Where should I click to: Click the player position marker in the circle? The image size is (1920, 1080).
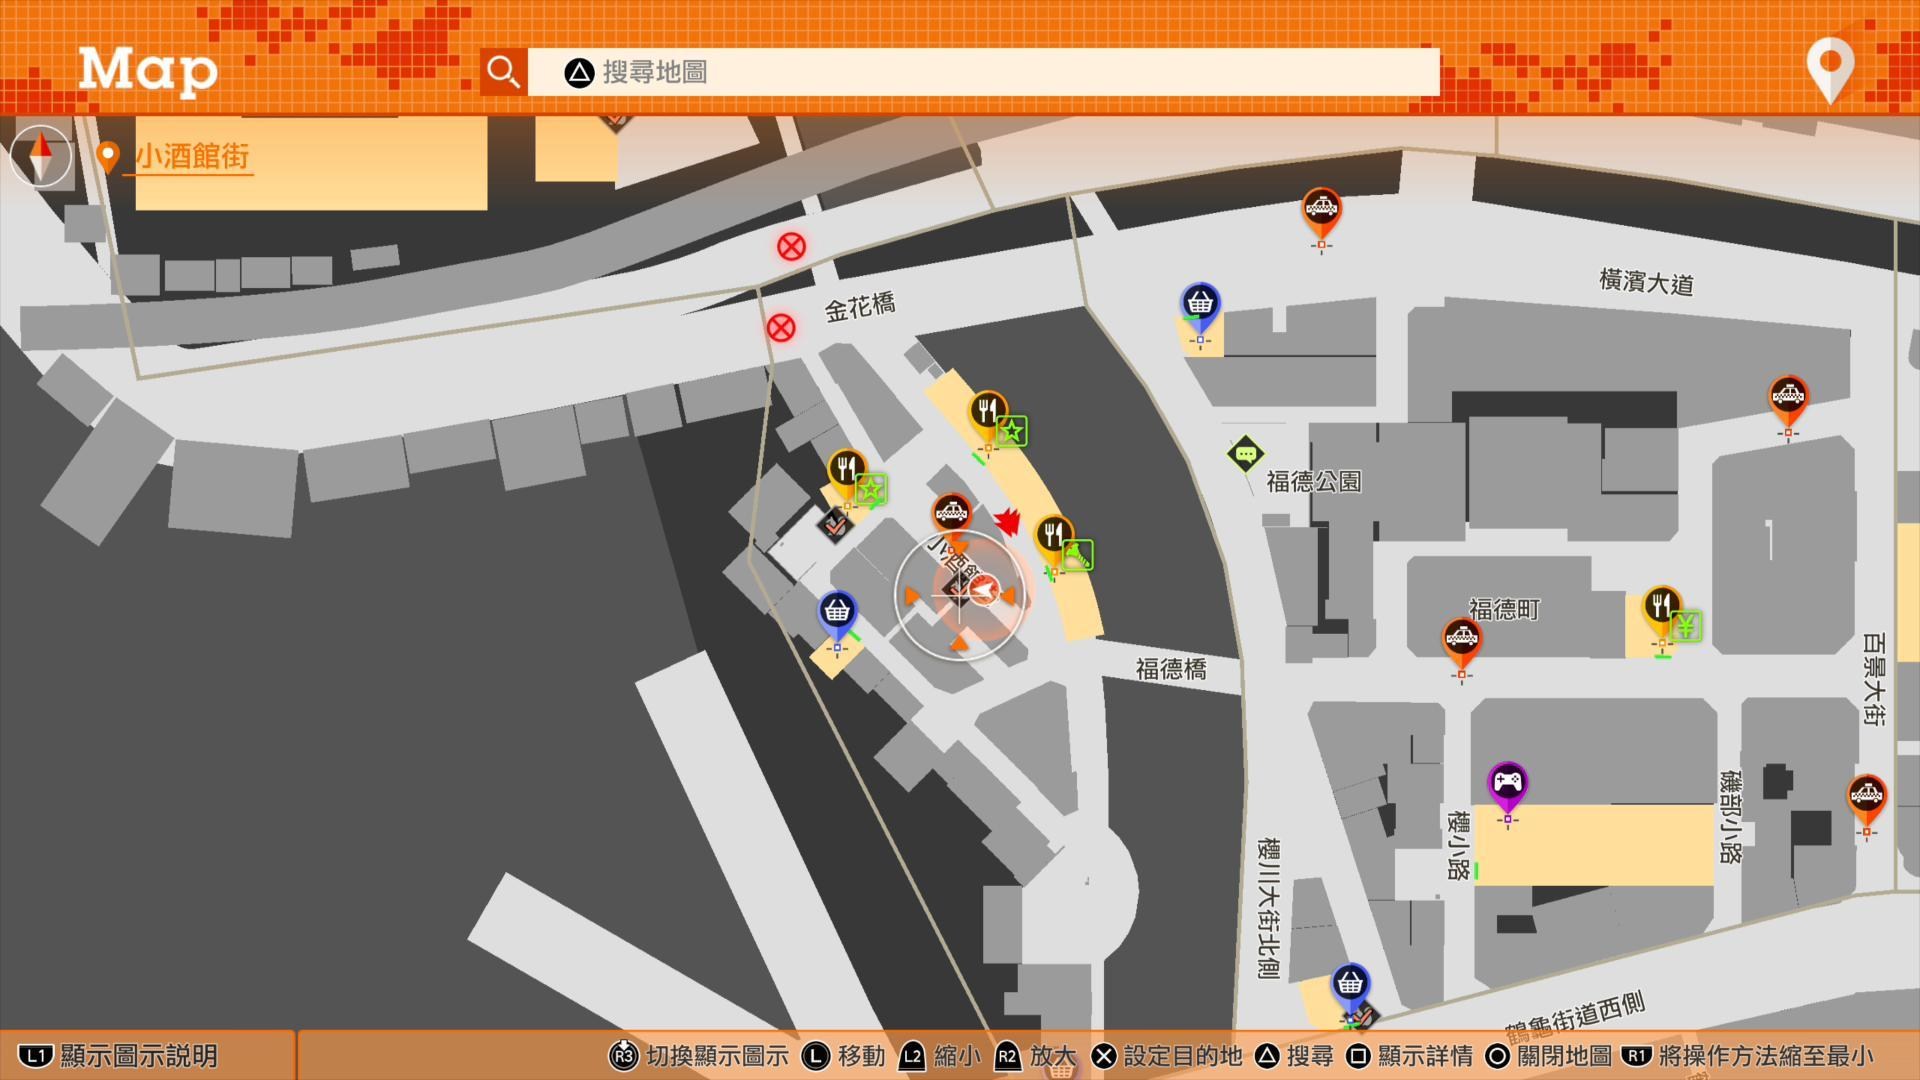[x=983, y=590]
